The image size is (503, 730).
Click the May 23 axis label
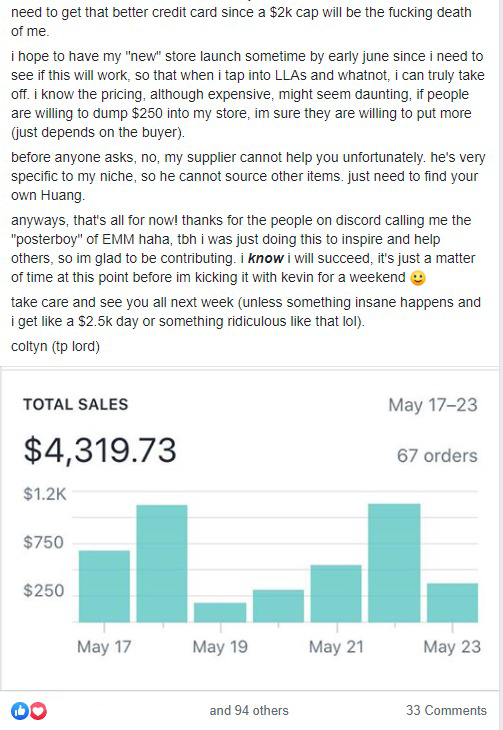tap(452, 647)
